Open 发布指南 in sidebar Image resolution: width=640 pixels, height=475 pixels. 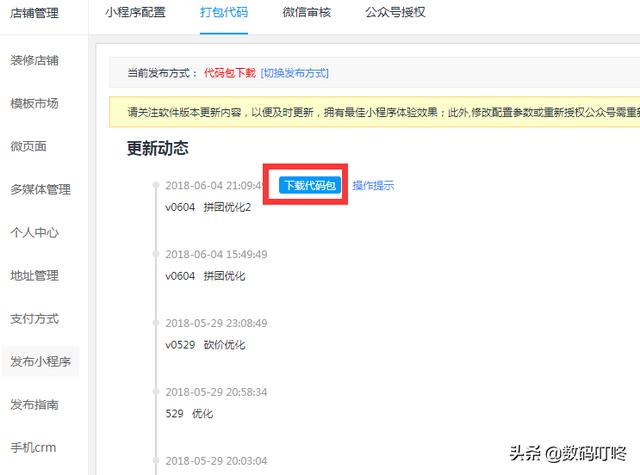[34, 404]
